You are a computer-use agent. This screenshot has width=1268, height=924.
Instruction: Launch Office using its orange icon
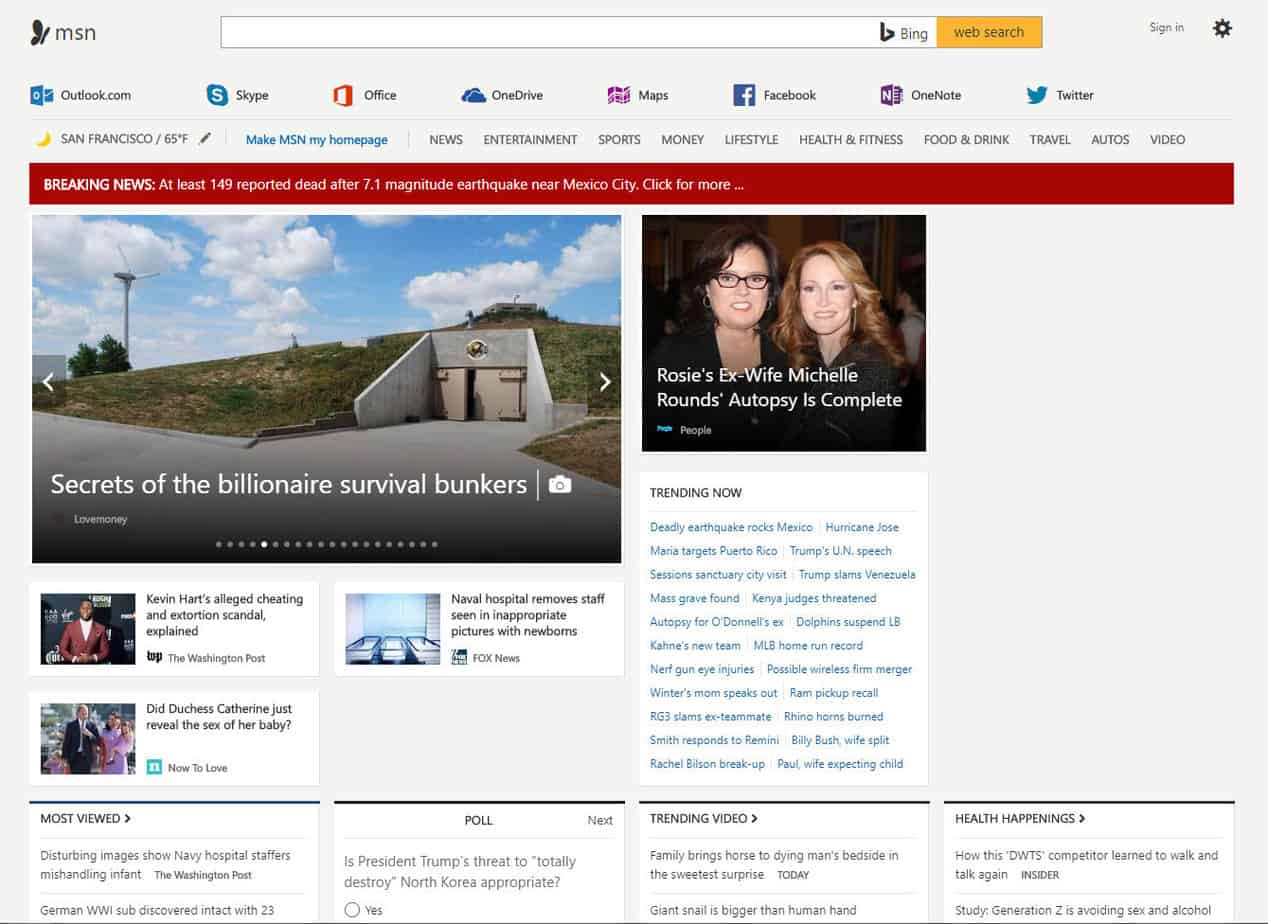343,96
